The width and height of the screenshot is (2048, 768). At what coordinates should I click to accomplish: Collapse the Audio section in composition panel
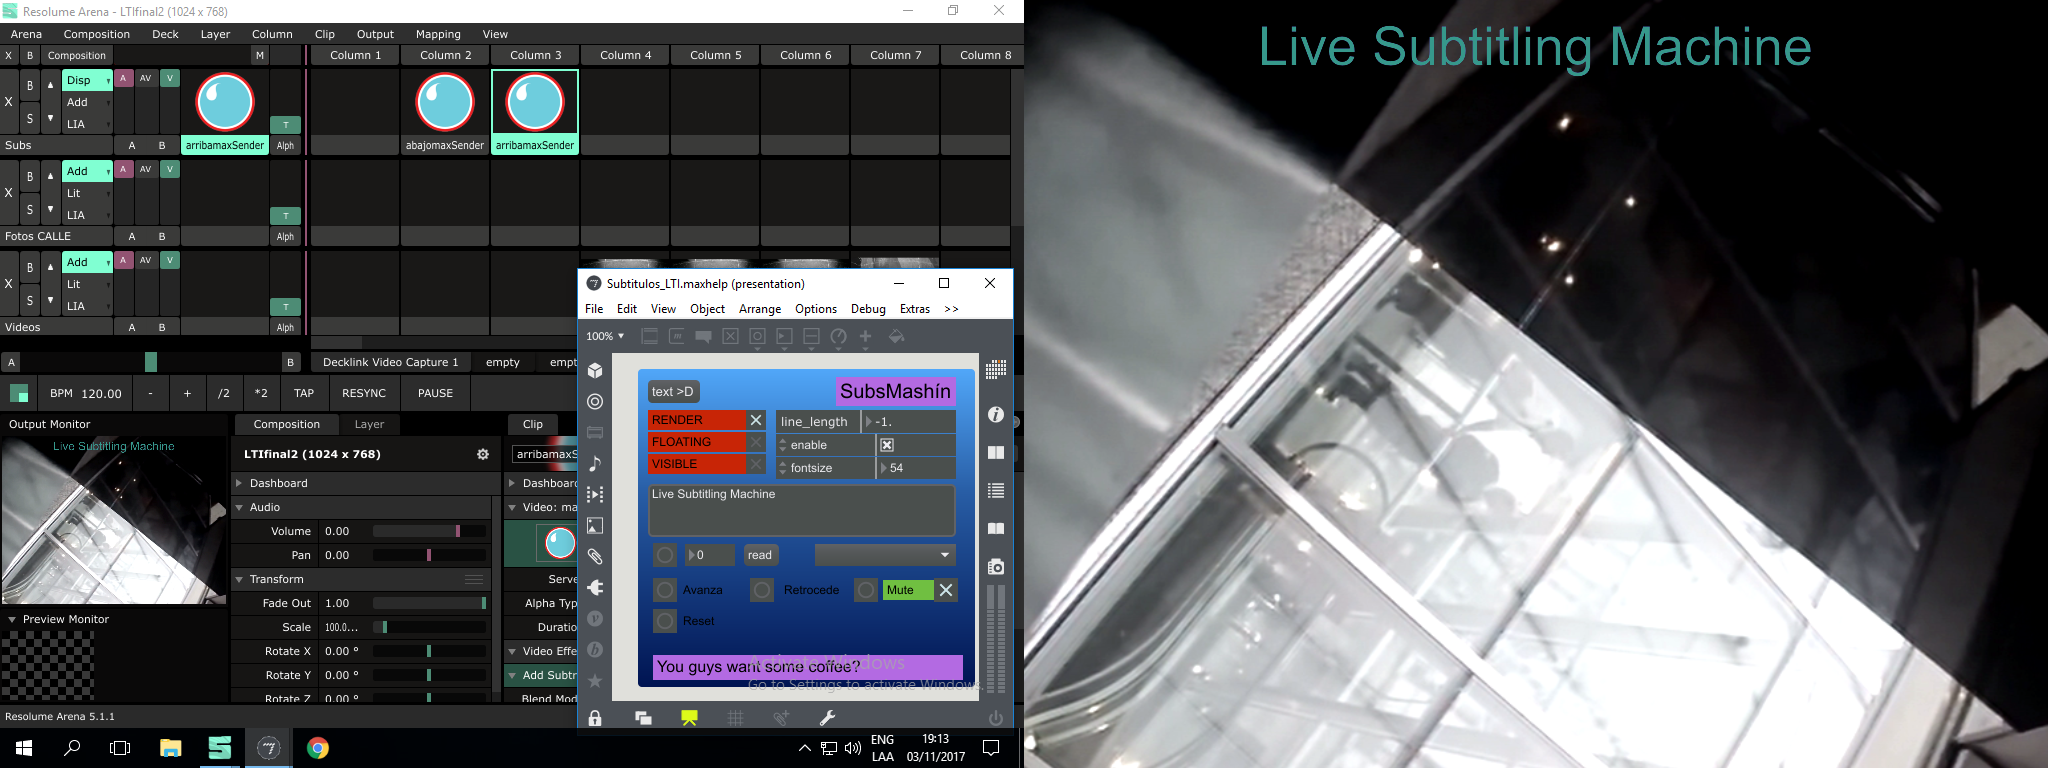(x=240, y=507)
